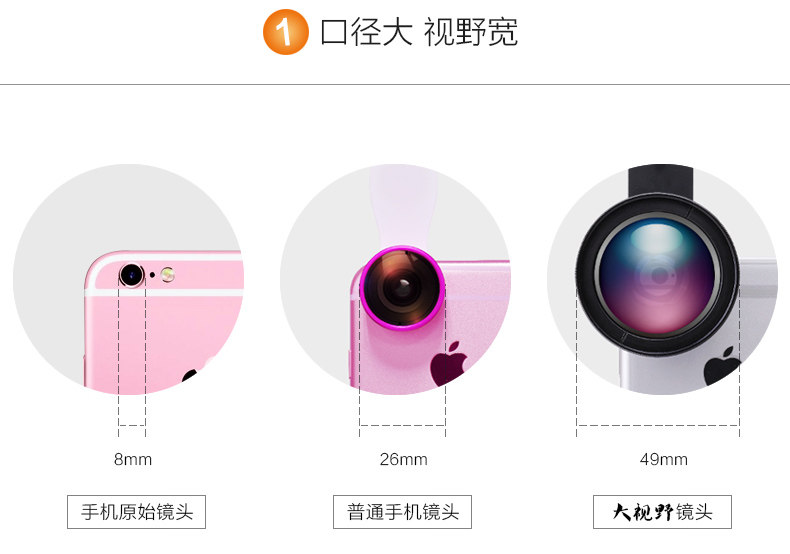Viewport: 790px width, 554px height.
Task: Click the 普通手机镜头 label box
Action: pos(402,512)
